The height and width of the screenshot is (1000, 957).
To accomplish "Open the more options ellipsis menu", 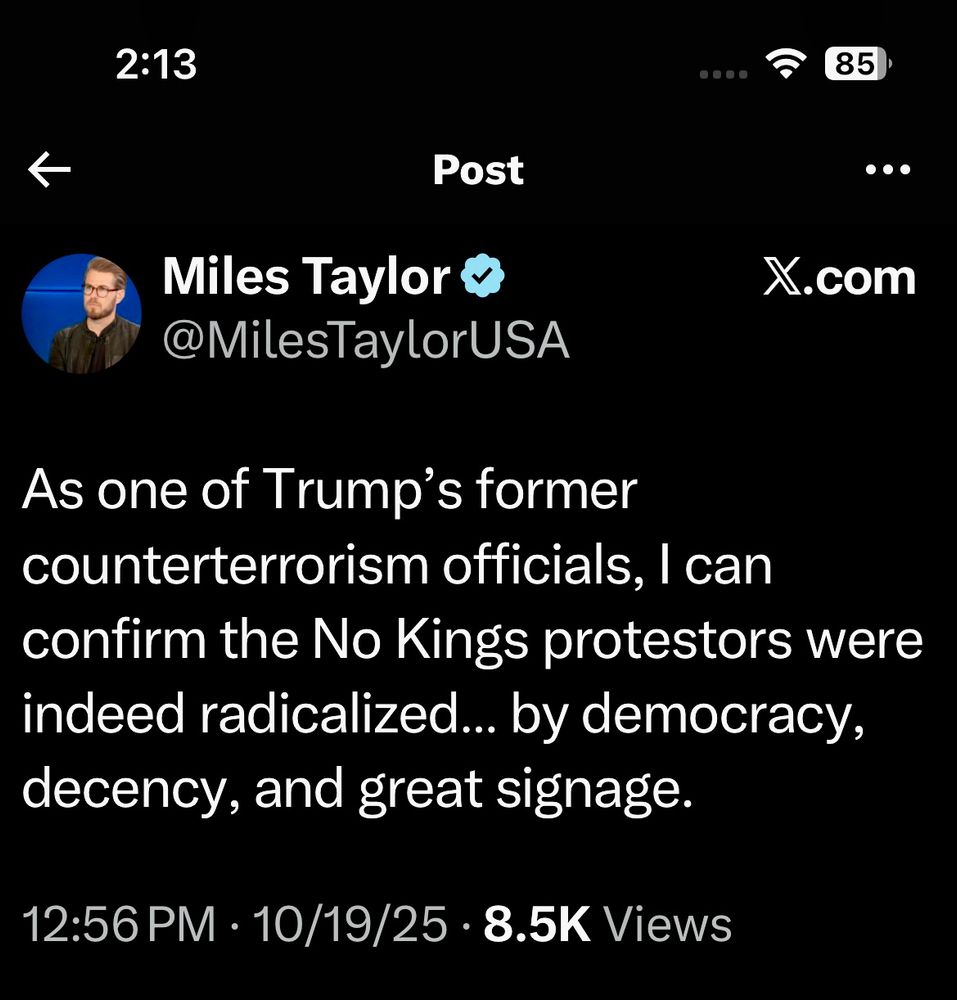I will [x=887, y=170].
